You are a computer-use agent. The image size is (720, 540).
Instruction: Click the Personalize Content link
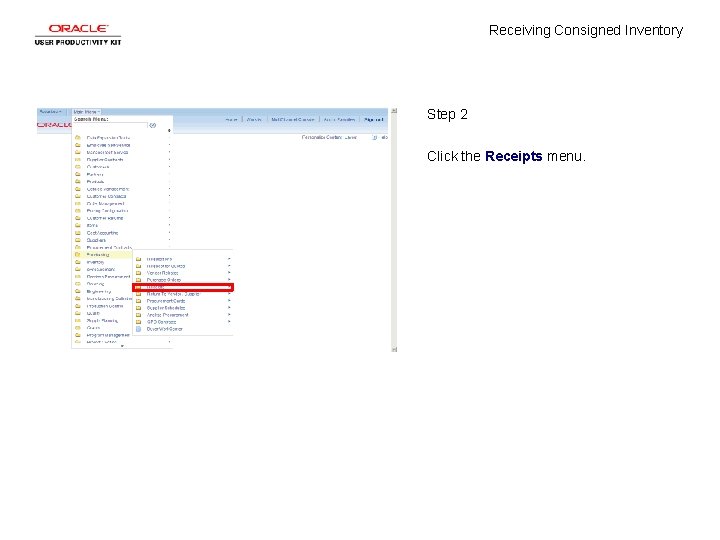point(322,137)
